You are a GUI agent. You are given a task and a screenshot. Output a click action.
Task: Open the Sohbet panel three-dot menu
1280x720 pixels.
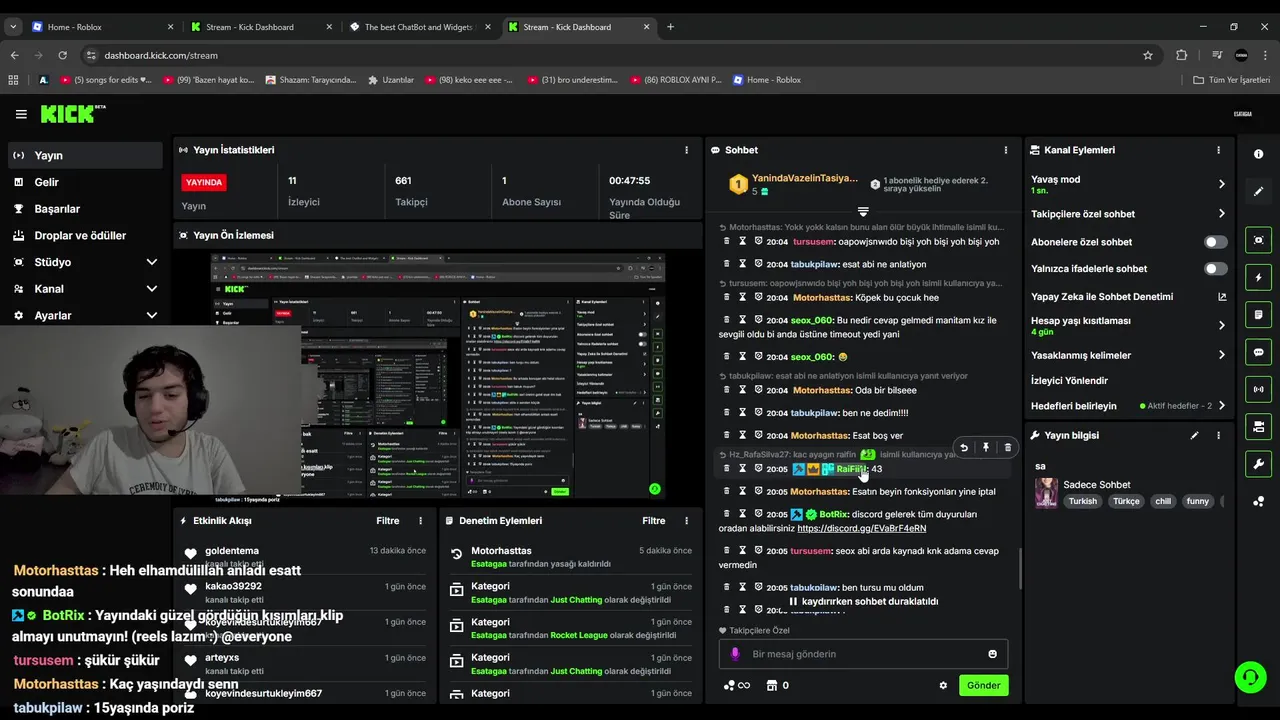[1006, 150]
